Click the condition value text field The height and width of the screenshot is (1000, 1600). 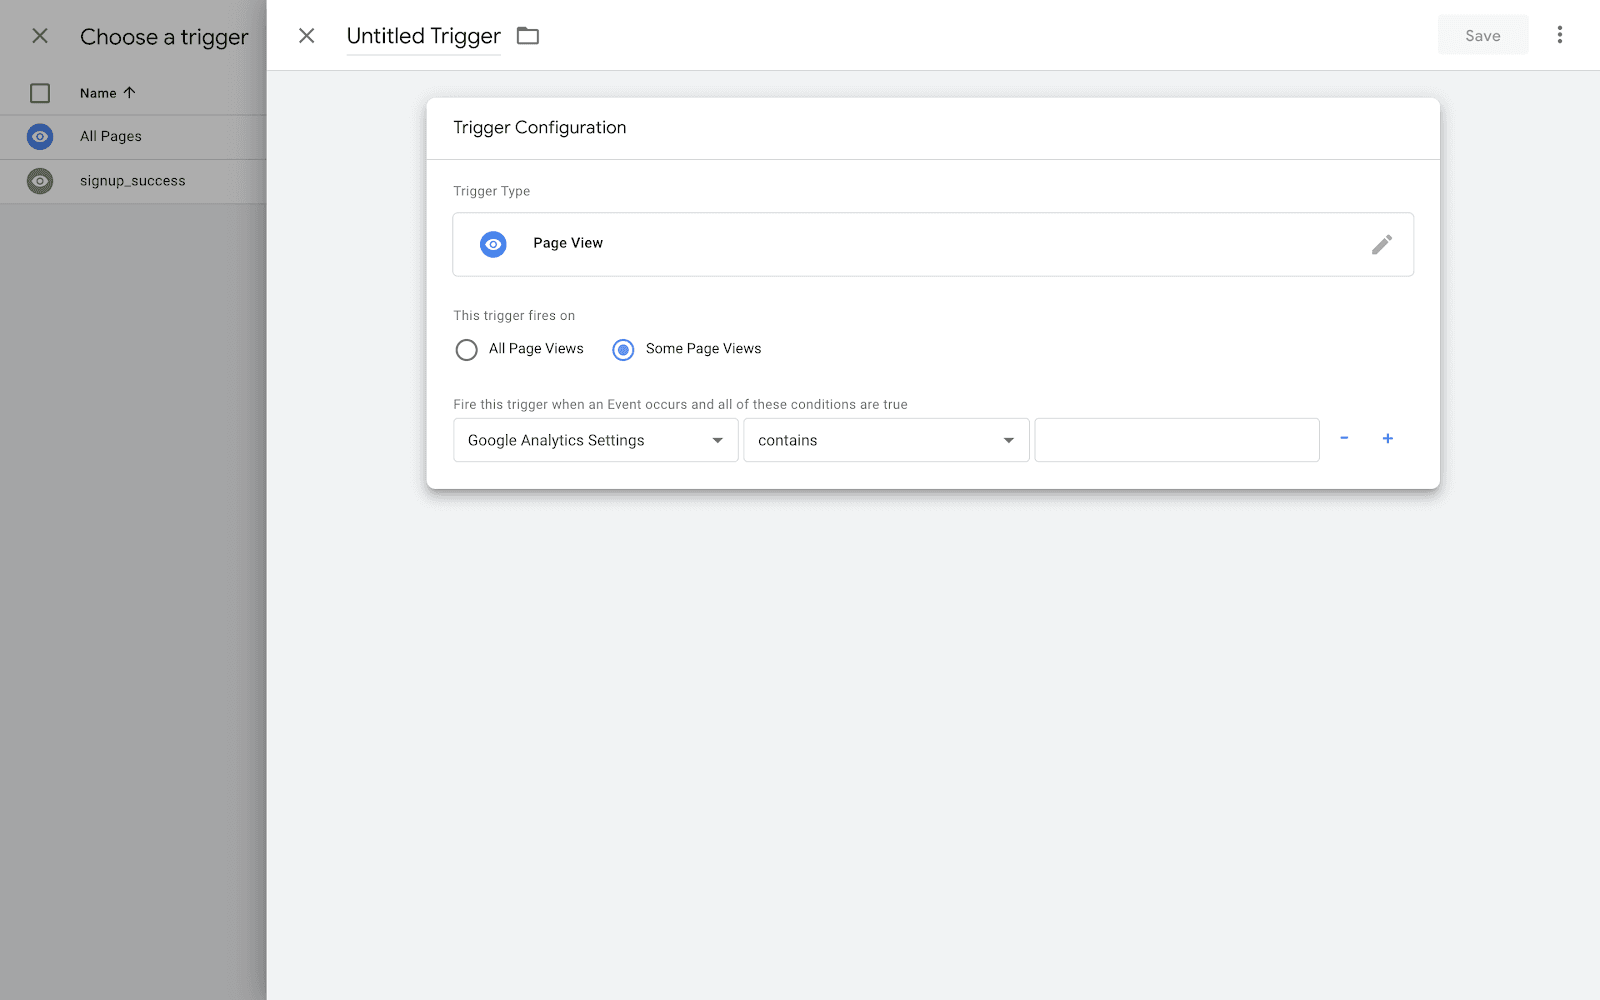(x=1176, y=440)
